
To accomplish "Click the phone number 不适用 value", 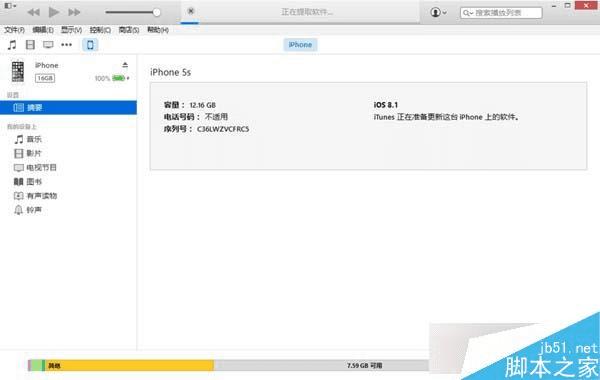I will (x=216, y=117).
